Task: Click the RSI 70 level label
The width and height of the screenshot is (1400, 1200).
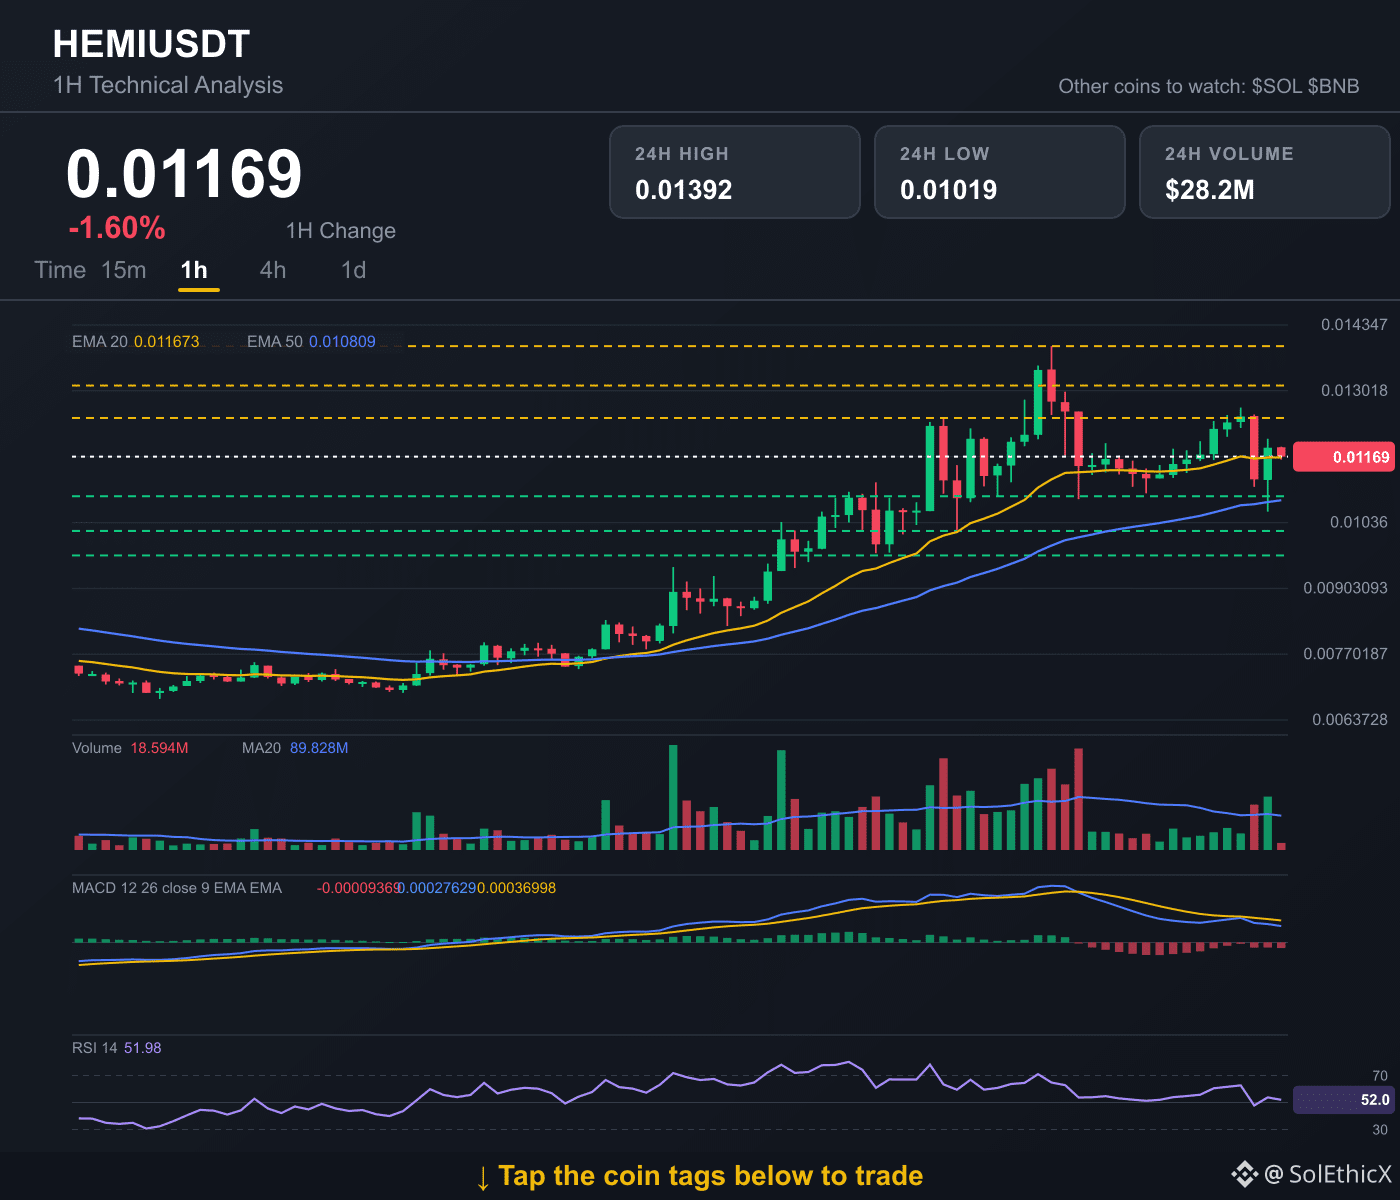Action: click(x=1380, y=1076)
